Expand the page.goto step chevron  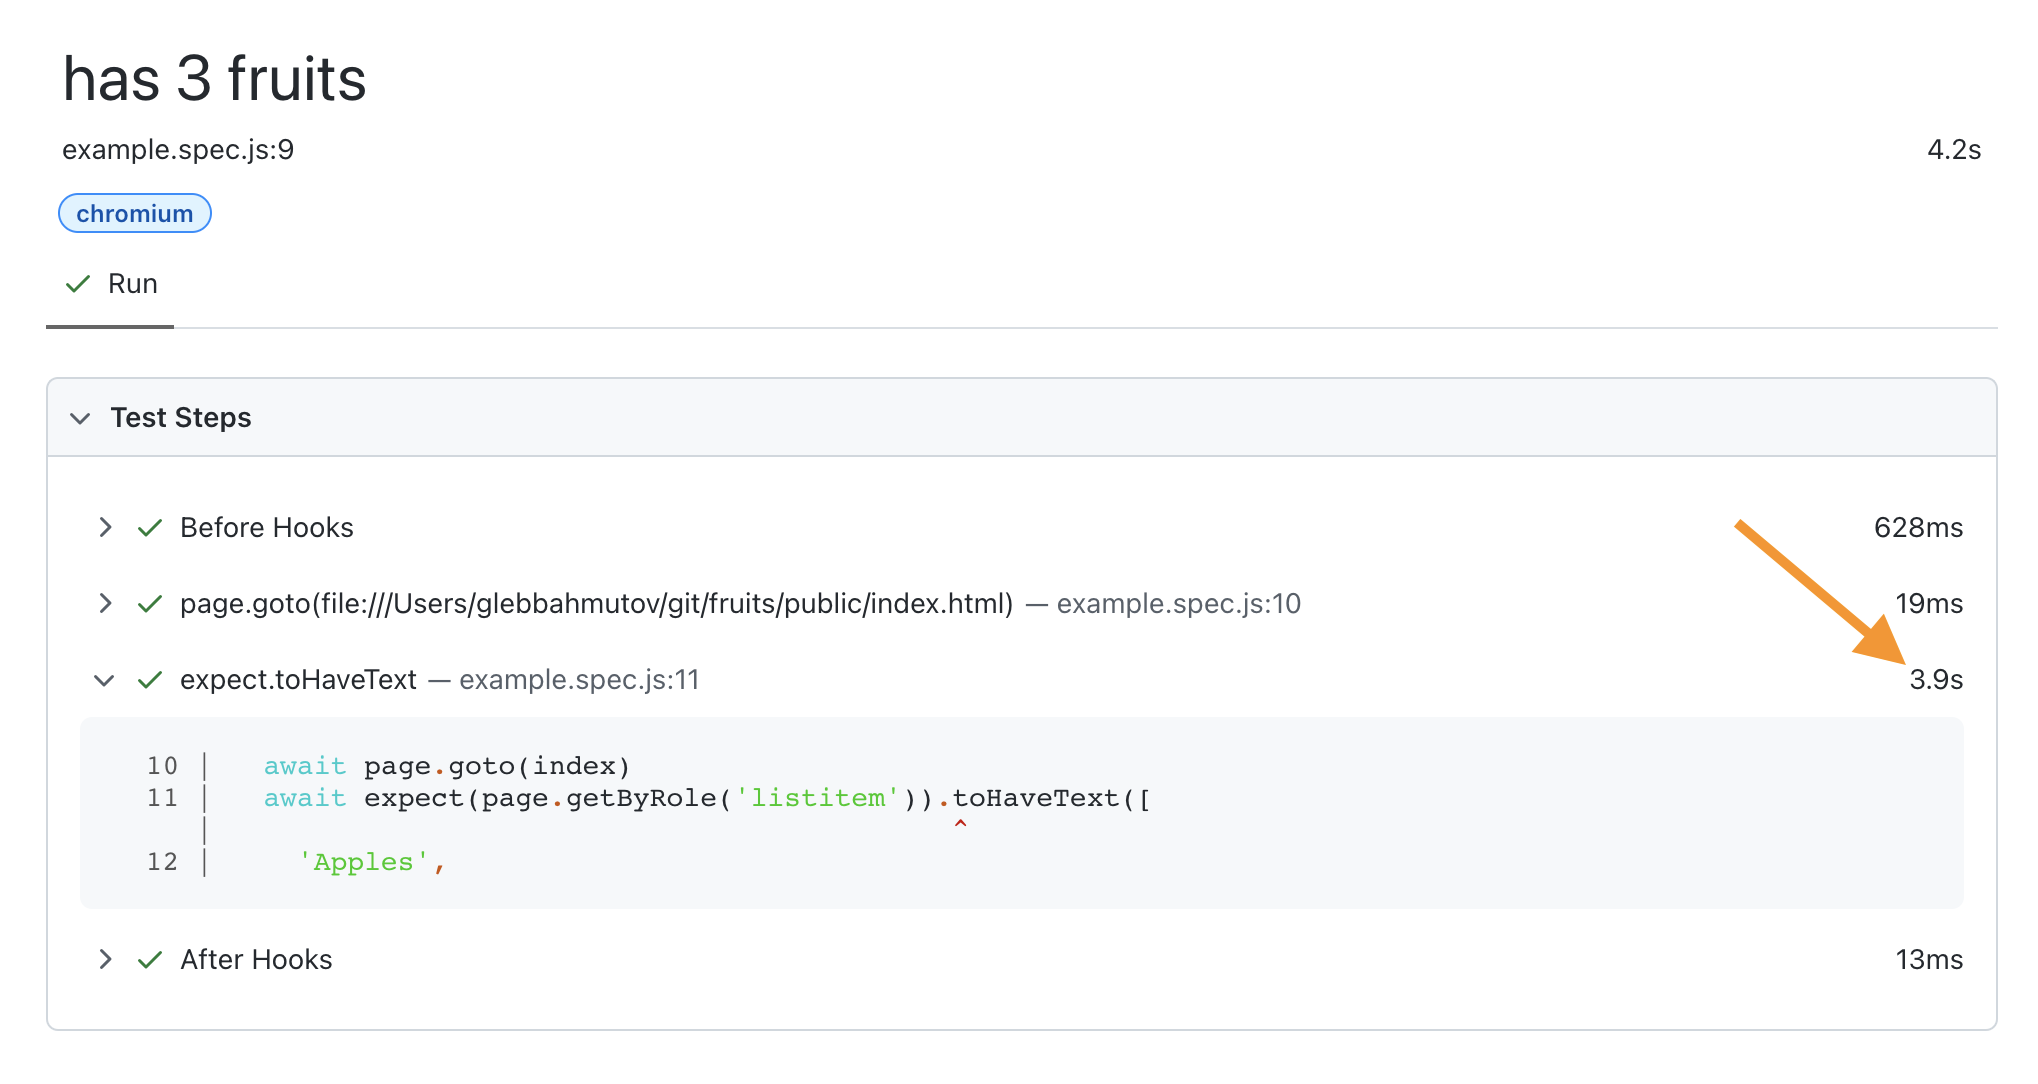pyautogui.click(x=105, y=603)
